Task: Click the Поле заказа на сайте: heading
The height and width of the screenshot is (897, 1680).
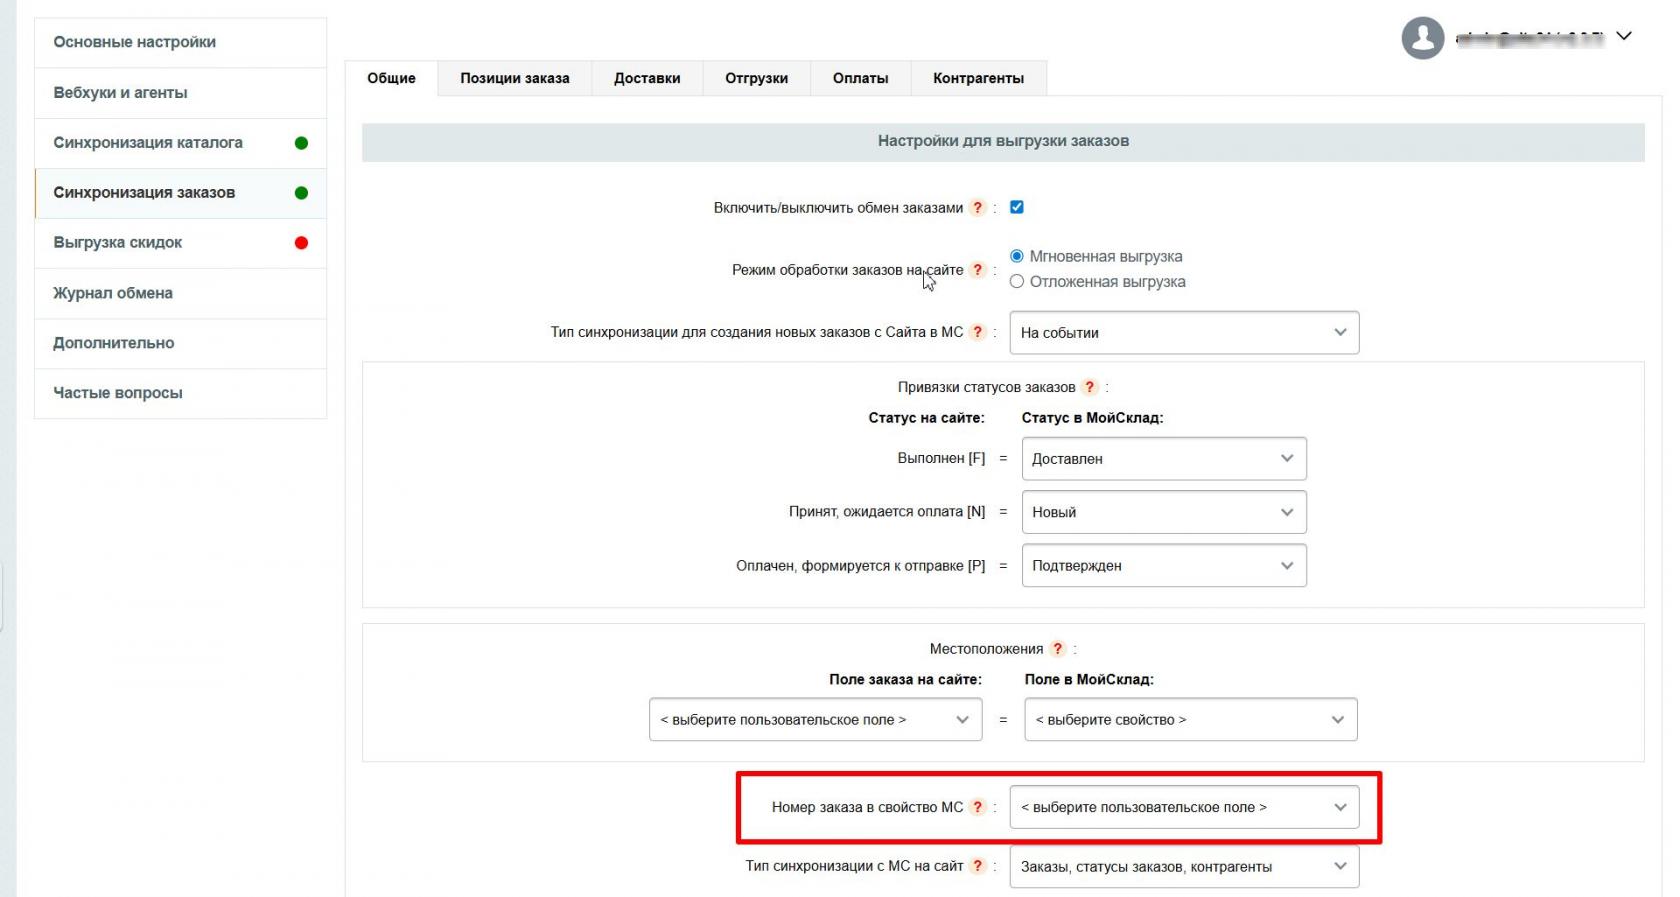Action: coord(905,679)
